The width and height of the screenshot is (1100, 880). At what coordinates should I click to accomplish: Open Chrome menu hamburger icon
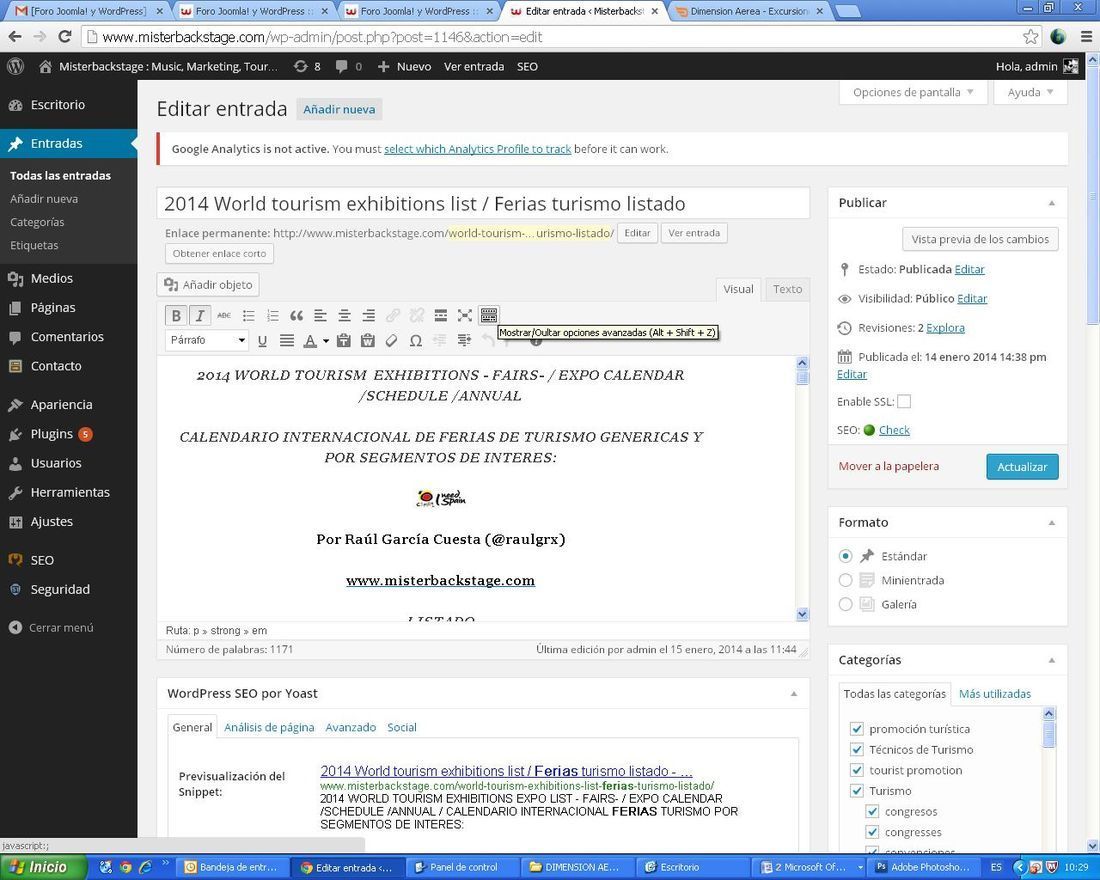click(x=1087, y=37)
